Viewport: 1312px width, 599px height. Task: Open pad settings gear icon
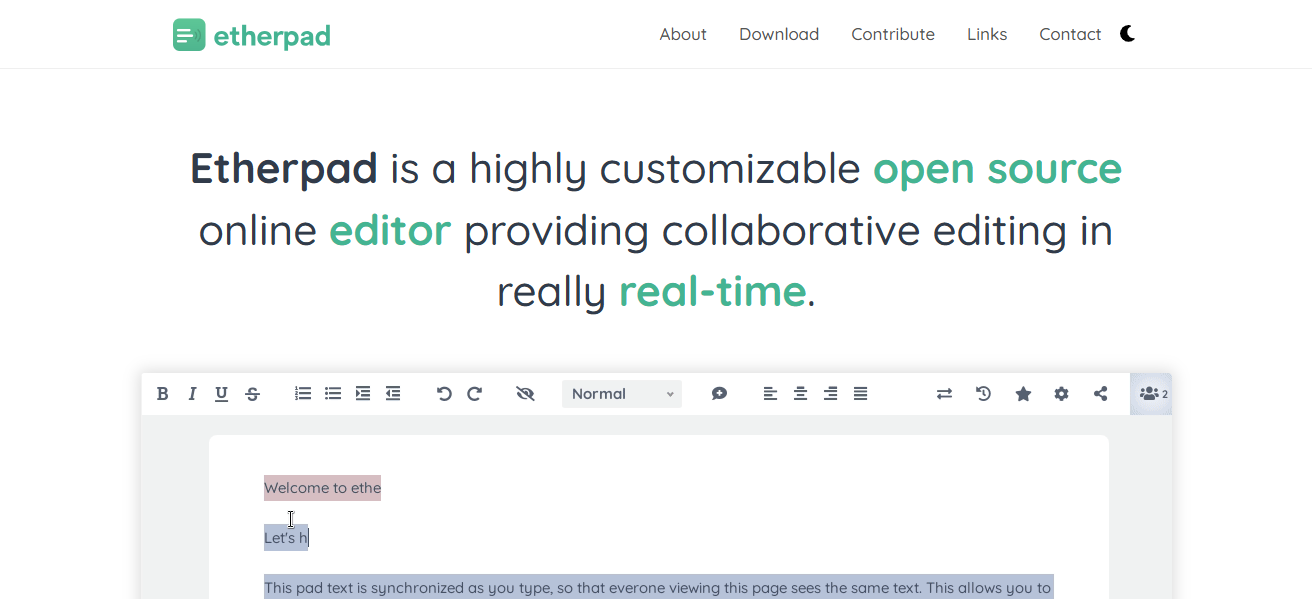point(1061,394)
